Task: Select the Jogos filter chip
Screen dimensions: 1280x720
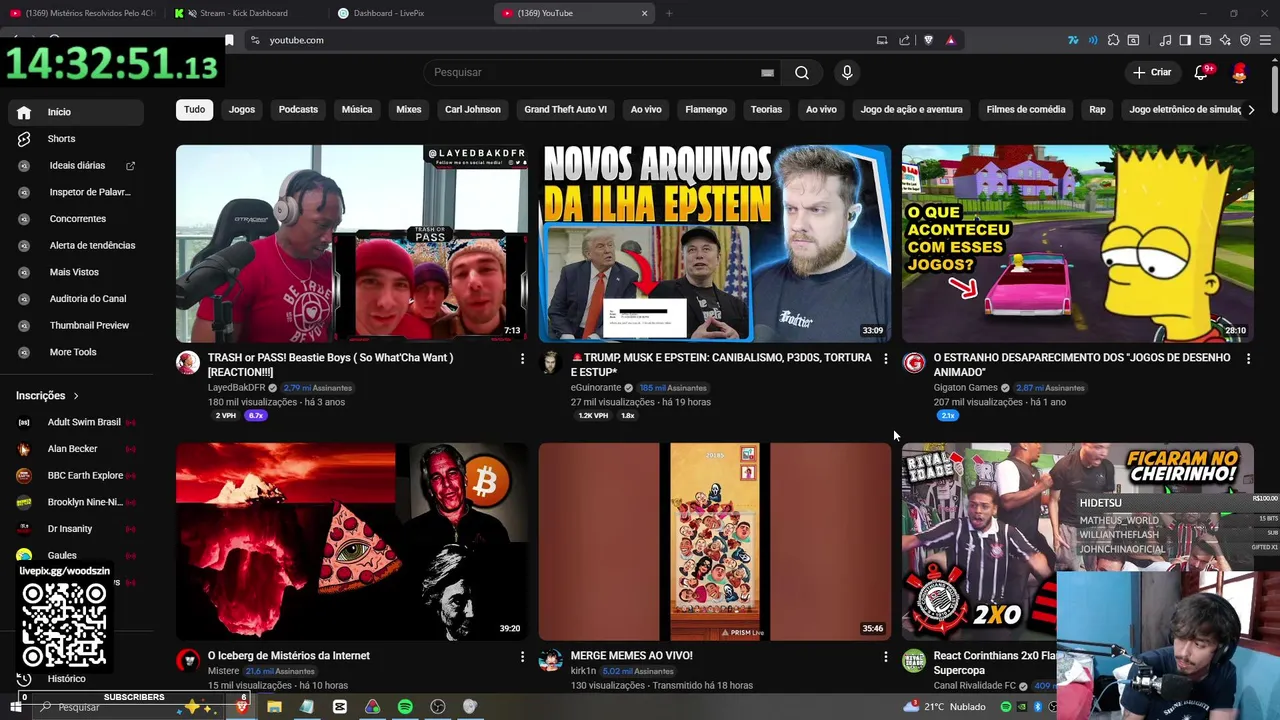Action: [242, 109]
